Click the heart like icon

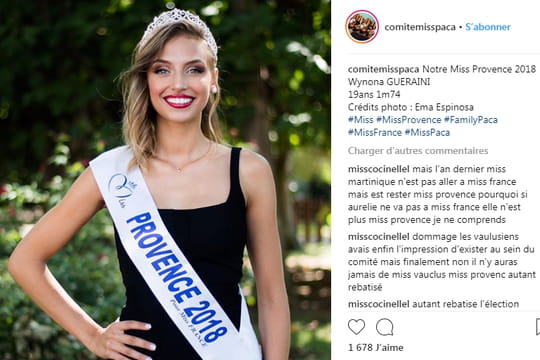356,327
